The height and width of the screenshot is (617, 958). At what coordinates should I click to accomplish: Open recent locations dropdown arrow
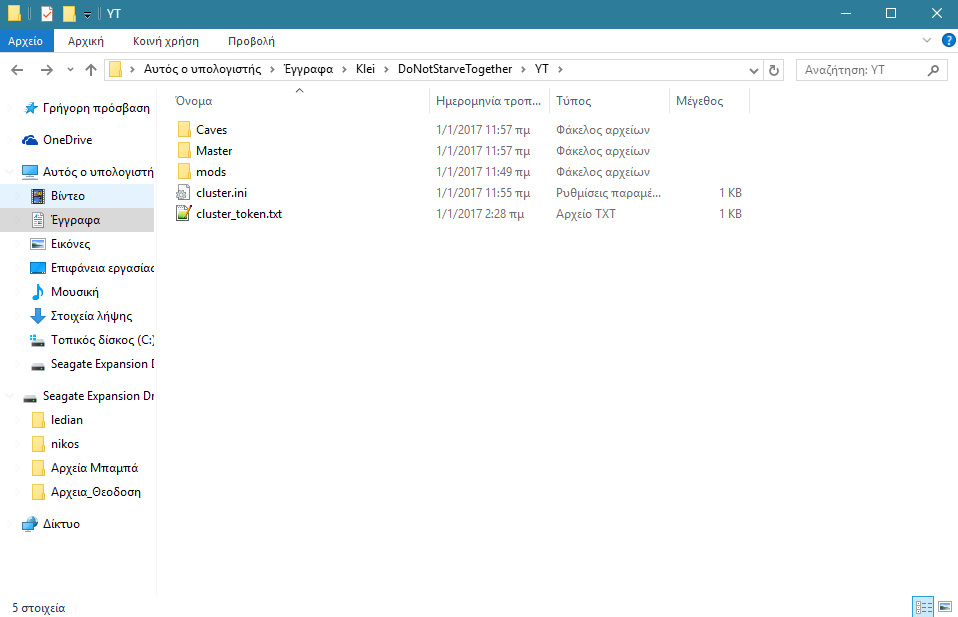[x=69, y=70]
